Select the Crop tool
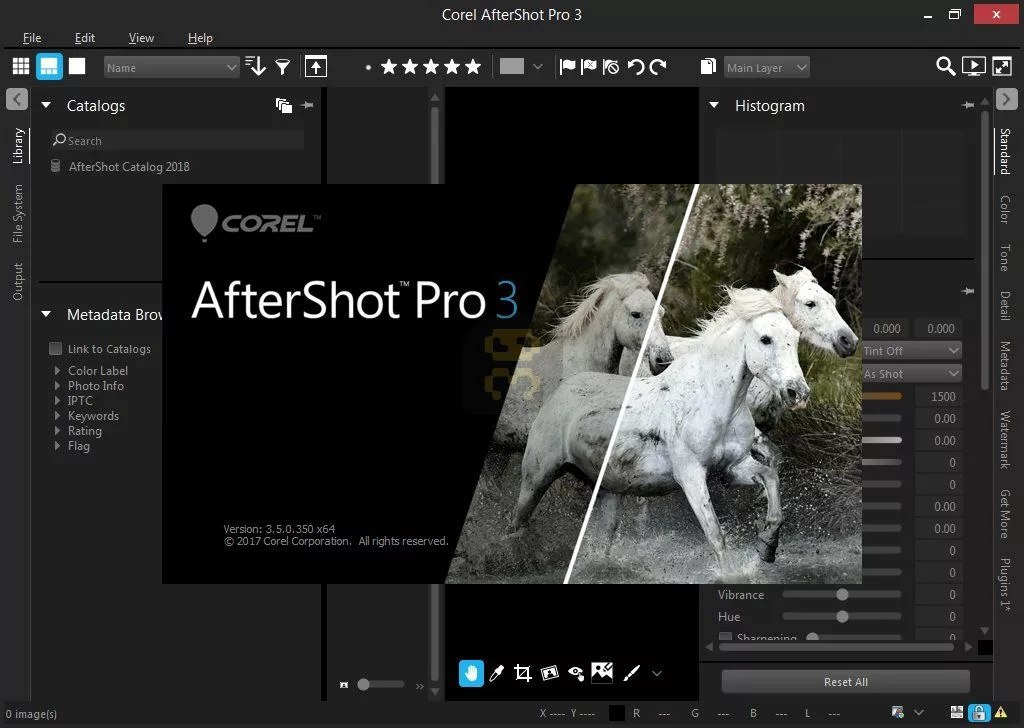The height and width of the screenshot is (728, 1024). [522, 673]
